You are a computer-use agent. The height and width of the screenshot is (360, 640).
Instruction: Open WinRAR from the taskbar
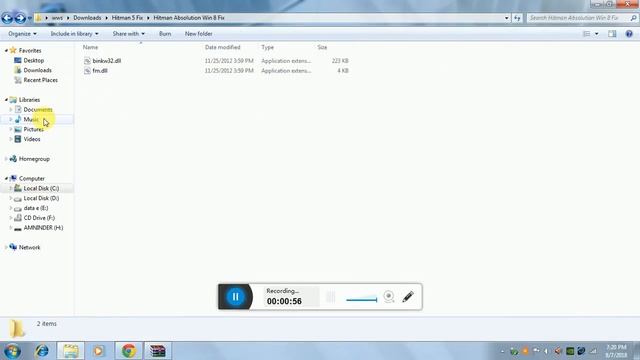click(158, 351)
